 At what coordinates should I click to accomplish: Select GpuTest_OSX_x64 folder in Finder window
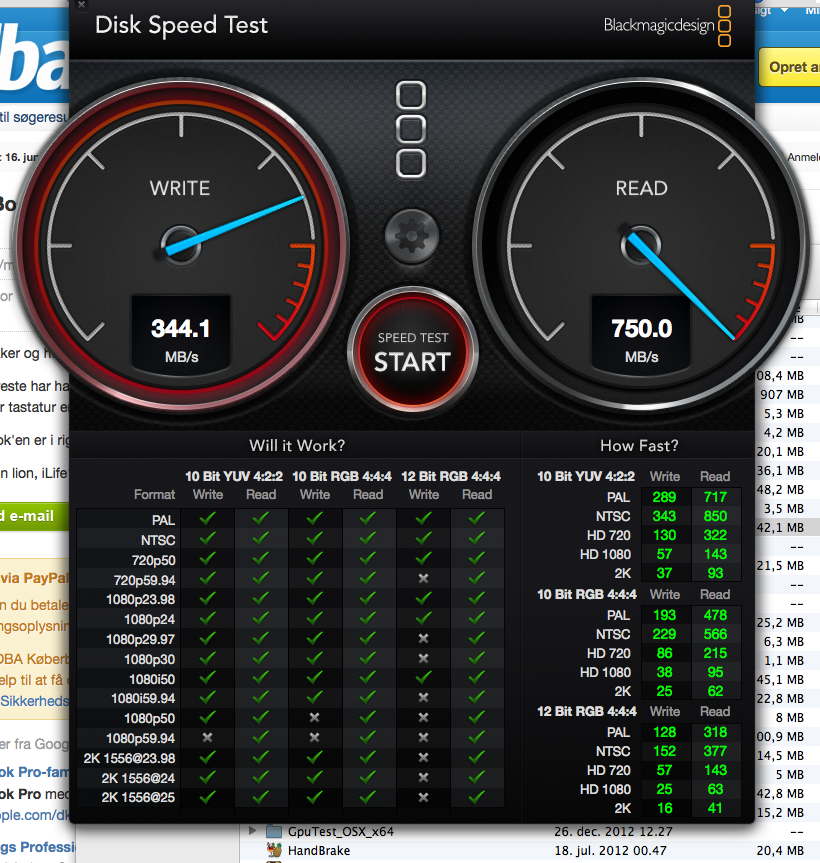(x=341, y=832)
